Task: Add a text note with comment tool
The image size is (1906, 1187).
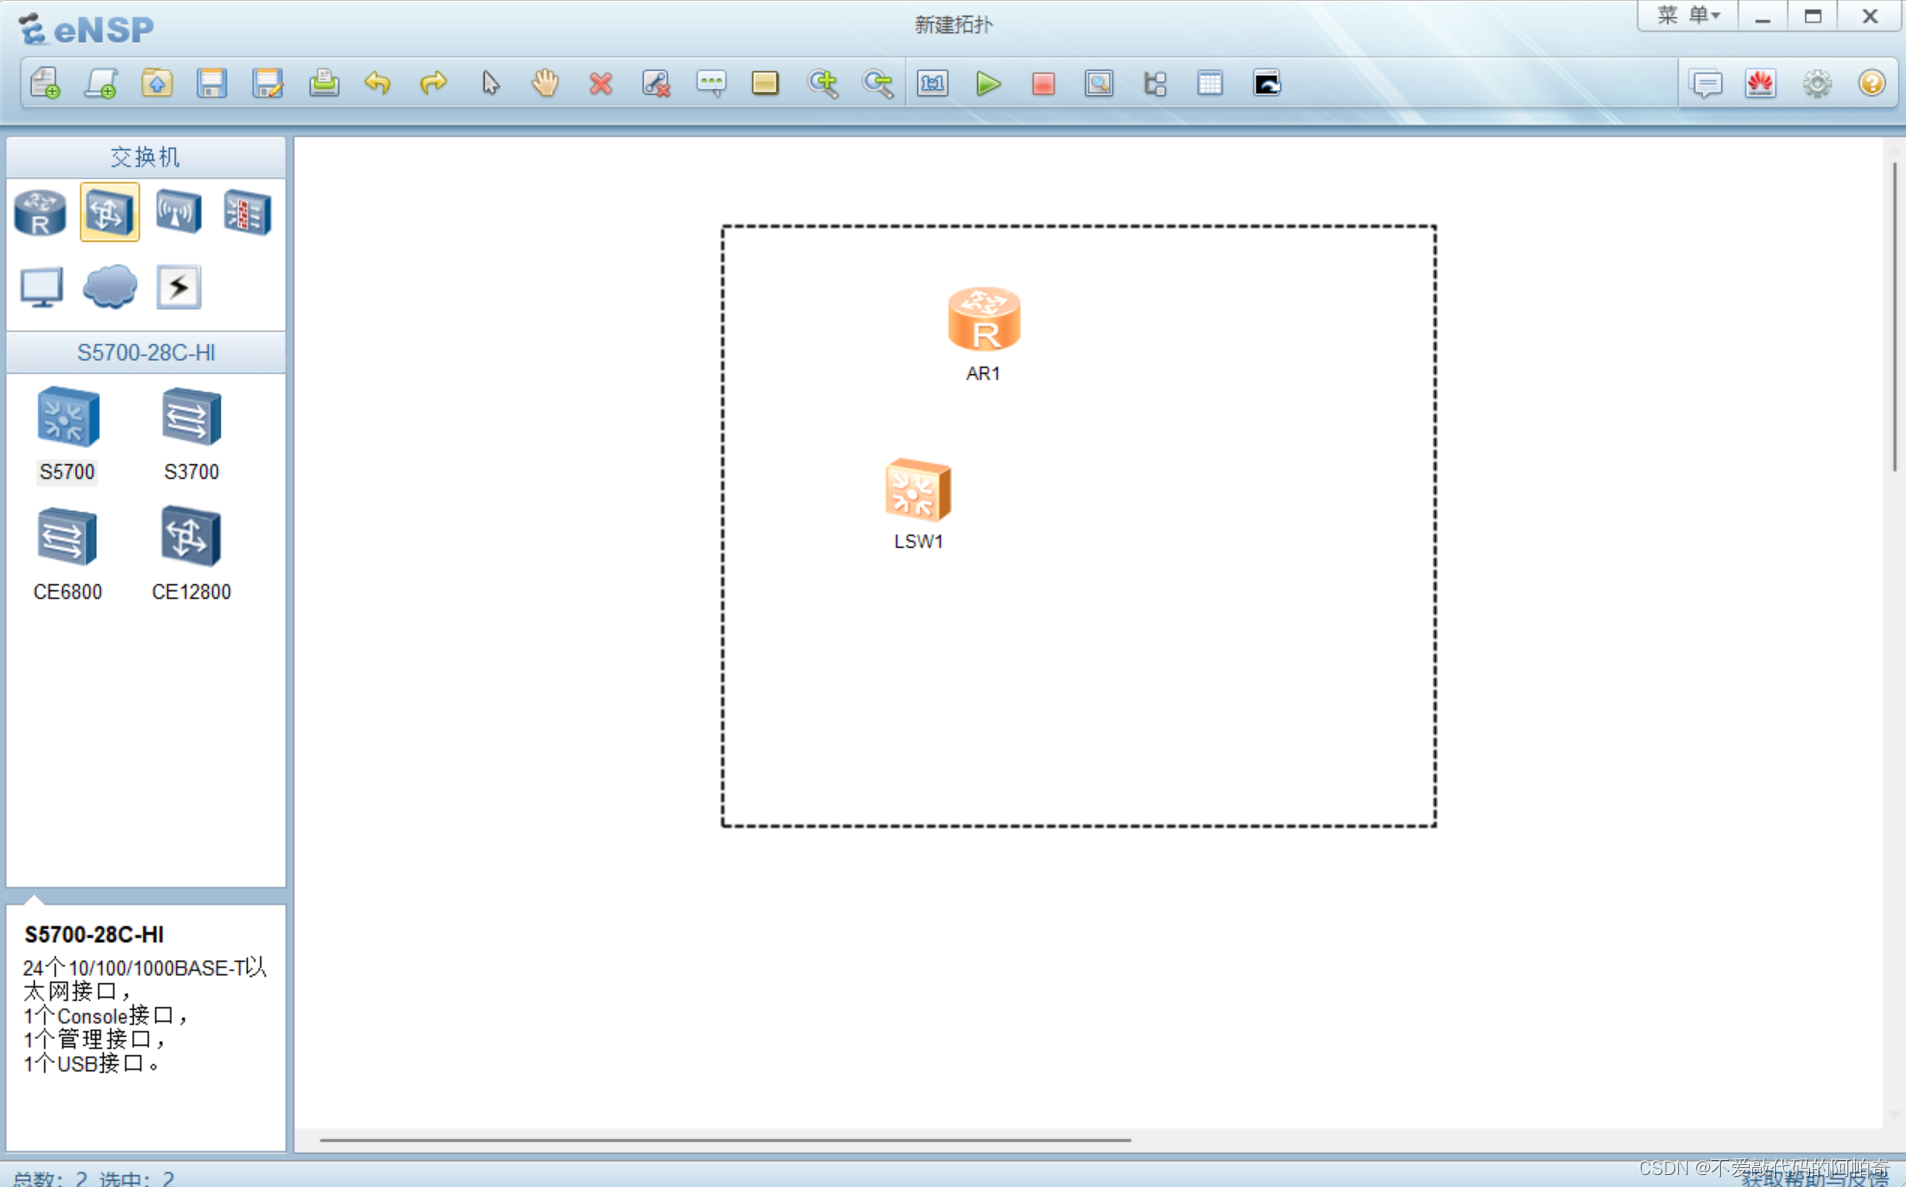Action: tap(711, 83)
